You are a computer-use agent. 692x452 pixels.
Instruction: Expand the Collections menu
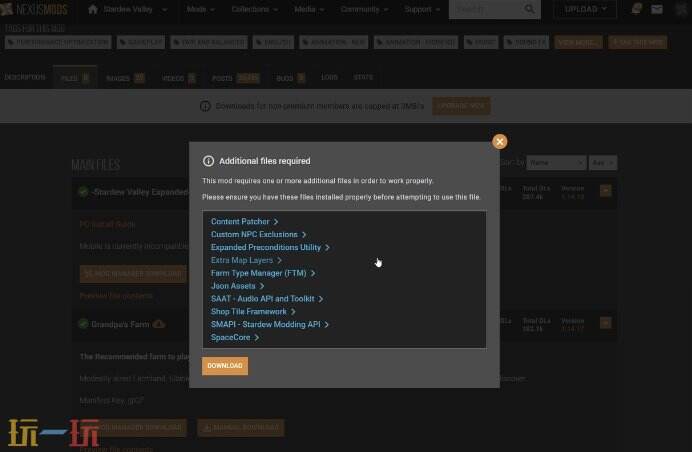click(254, 10)
